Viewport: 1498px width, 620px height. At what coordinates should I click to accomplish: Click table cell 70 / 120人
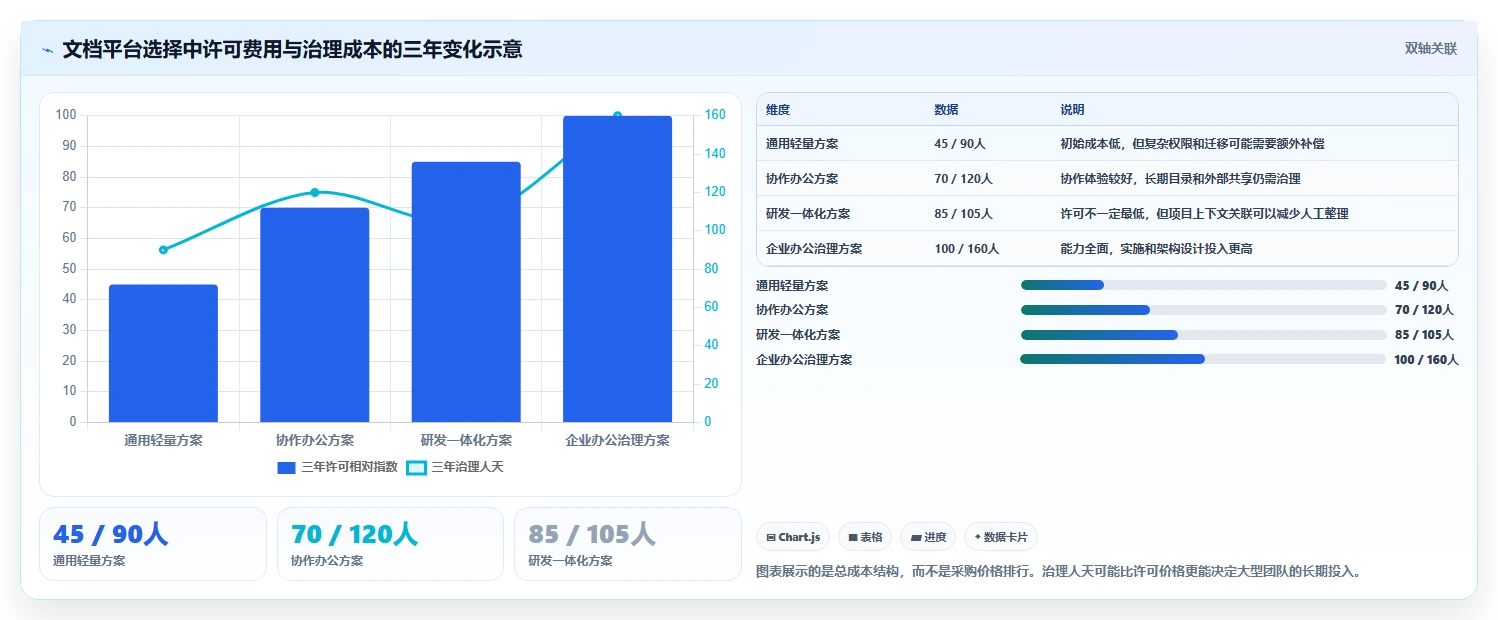[x=963, y=179]
